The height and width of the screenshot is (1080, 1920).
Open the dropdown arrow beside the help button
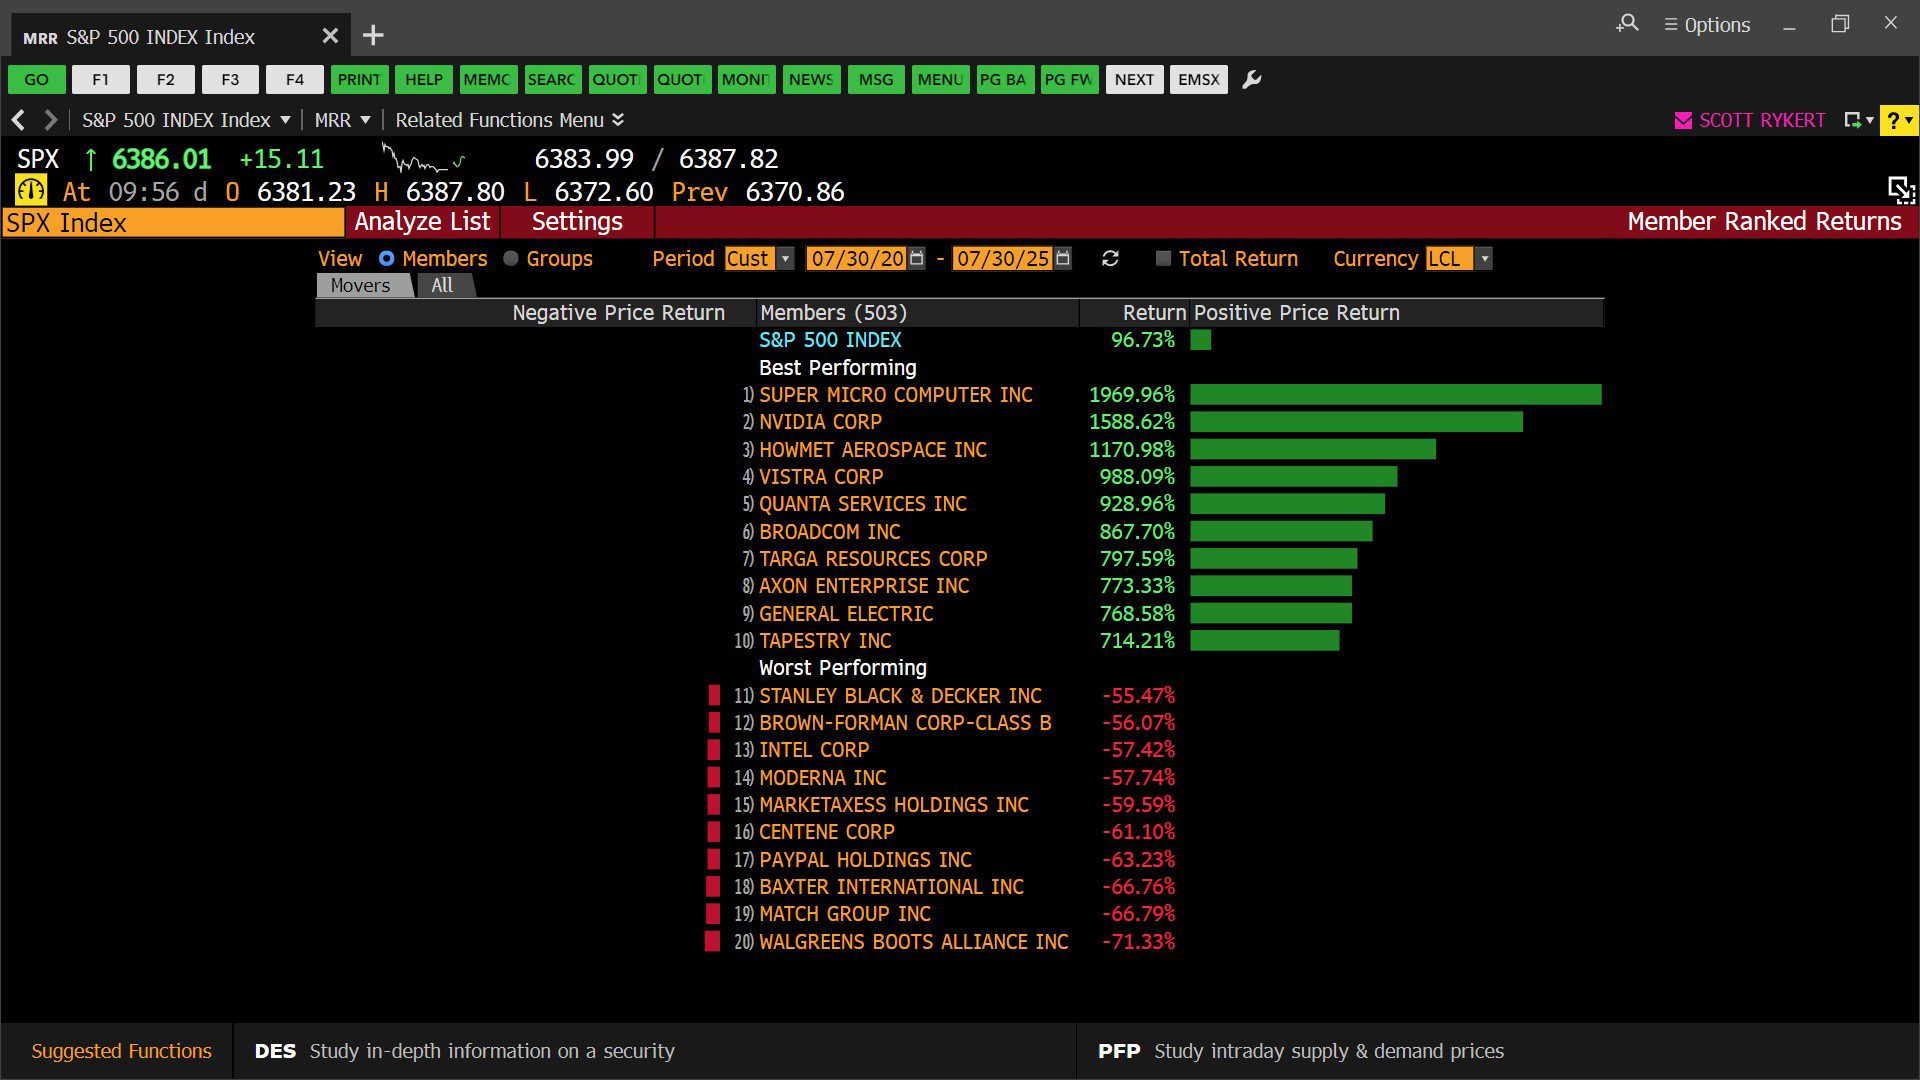tap(1909, 120)
